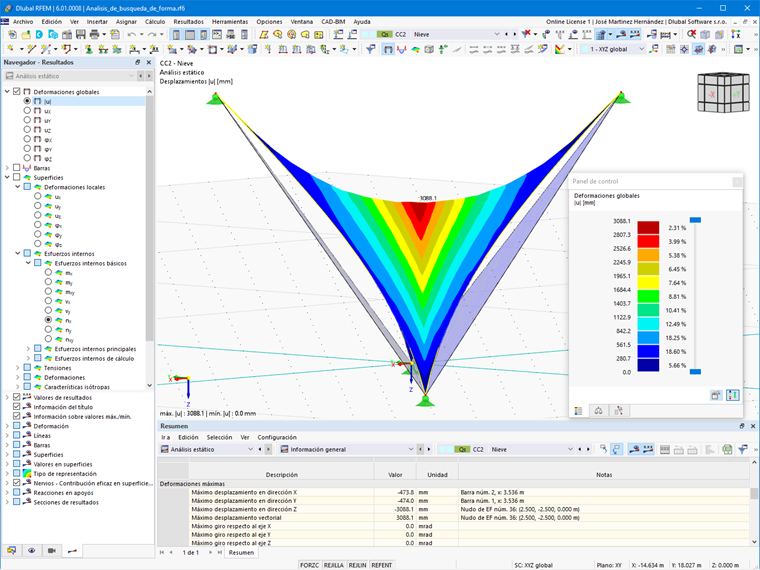This screenshot has height=570, width=760.
Task: Open the Configuración menu in Resumen panel
Action: tap(277, 437)
